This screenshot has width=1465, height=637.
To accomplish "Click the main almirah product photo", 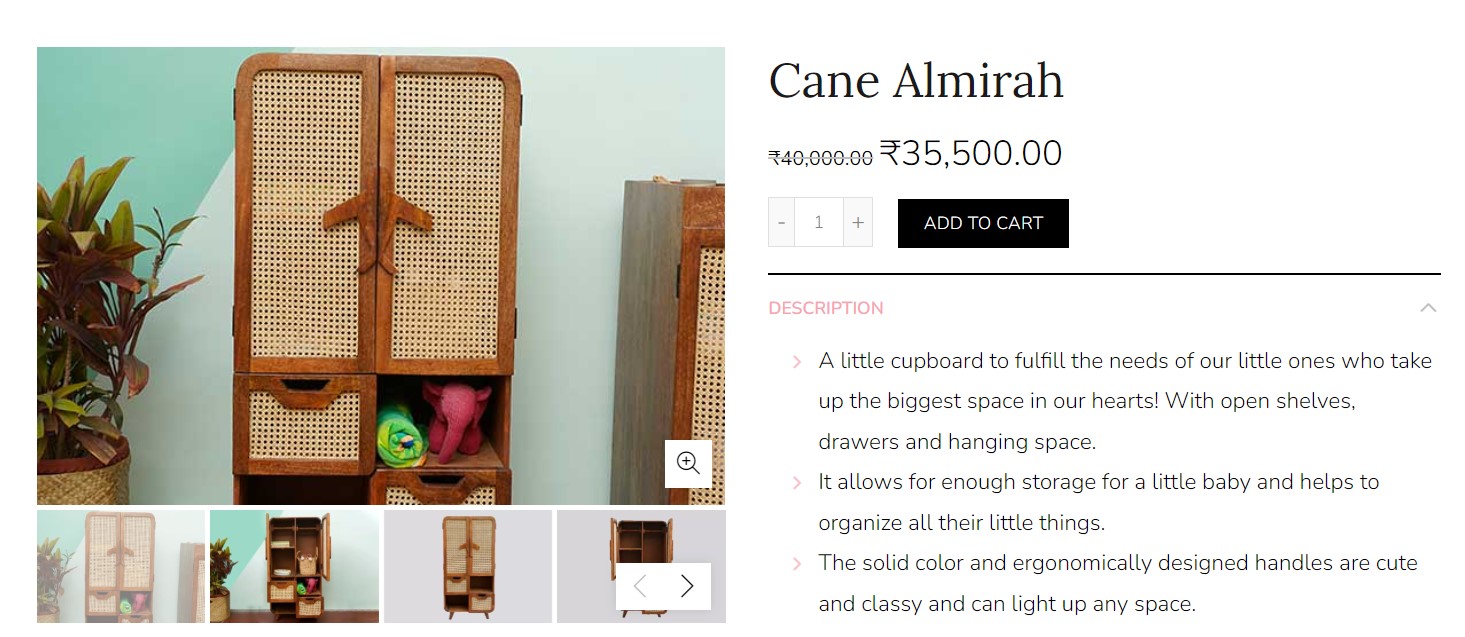I will pyautogui.click(x=381, y=275).
